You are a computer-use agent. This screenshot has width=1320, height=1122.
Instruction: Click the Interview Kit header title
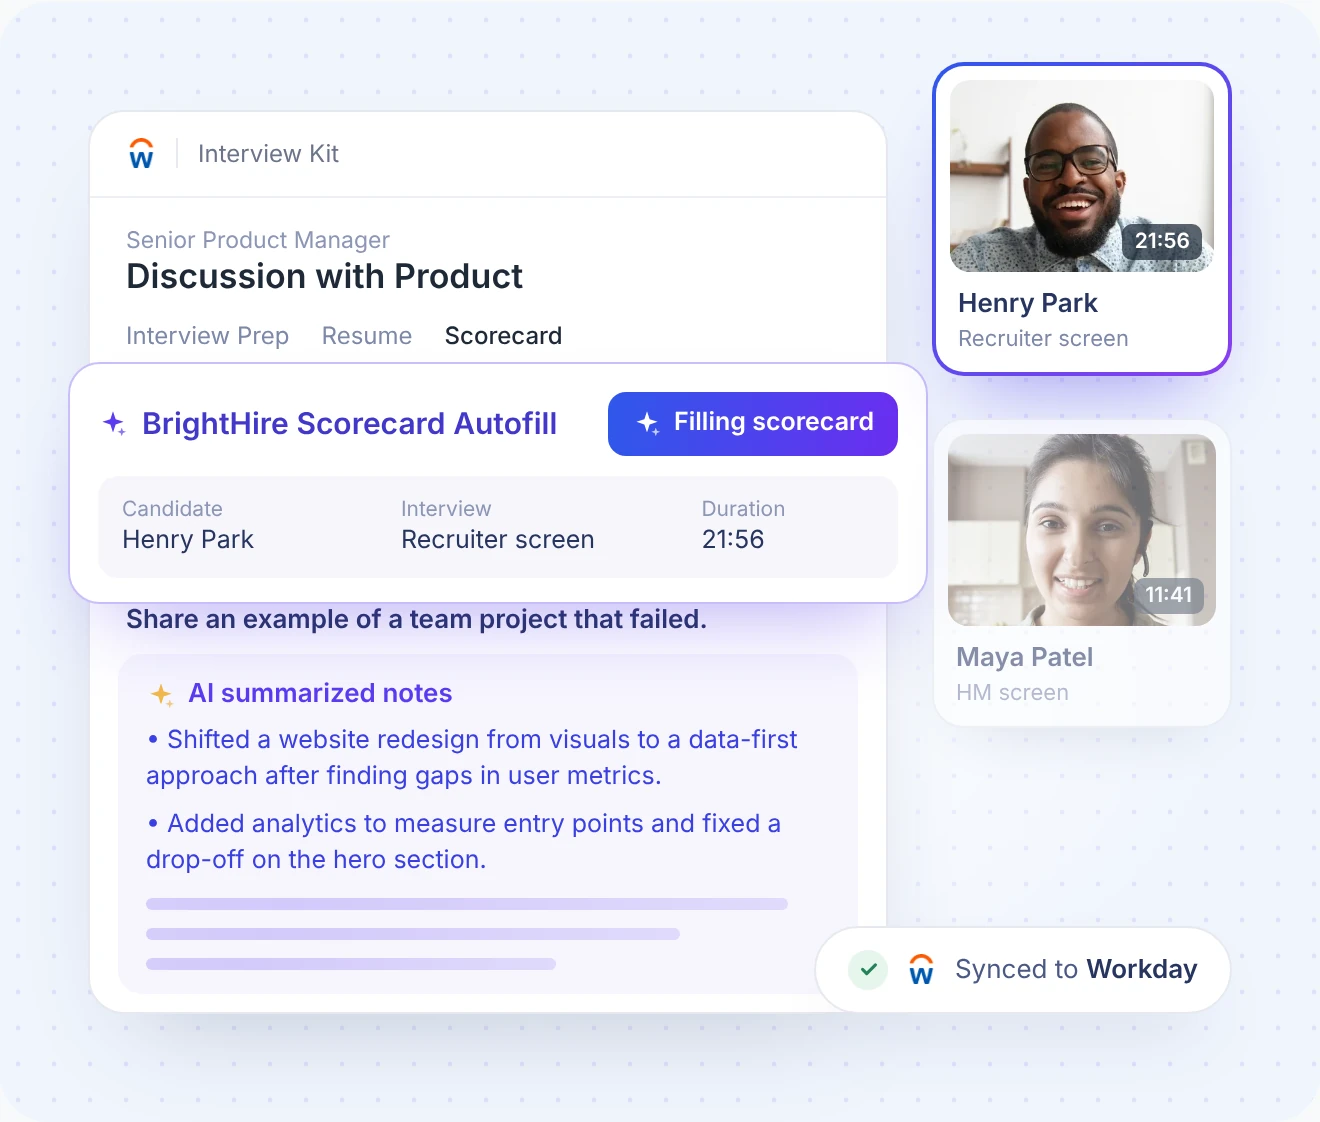268,154
